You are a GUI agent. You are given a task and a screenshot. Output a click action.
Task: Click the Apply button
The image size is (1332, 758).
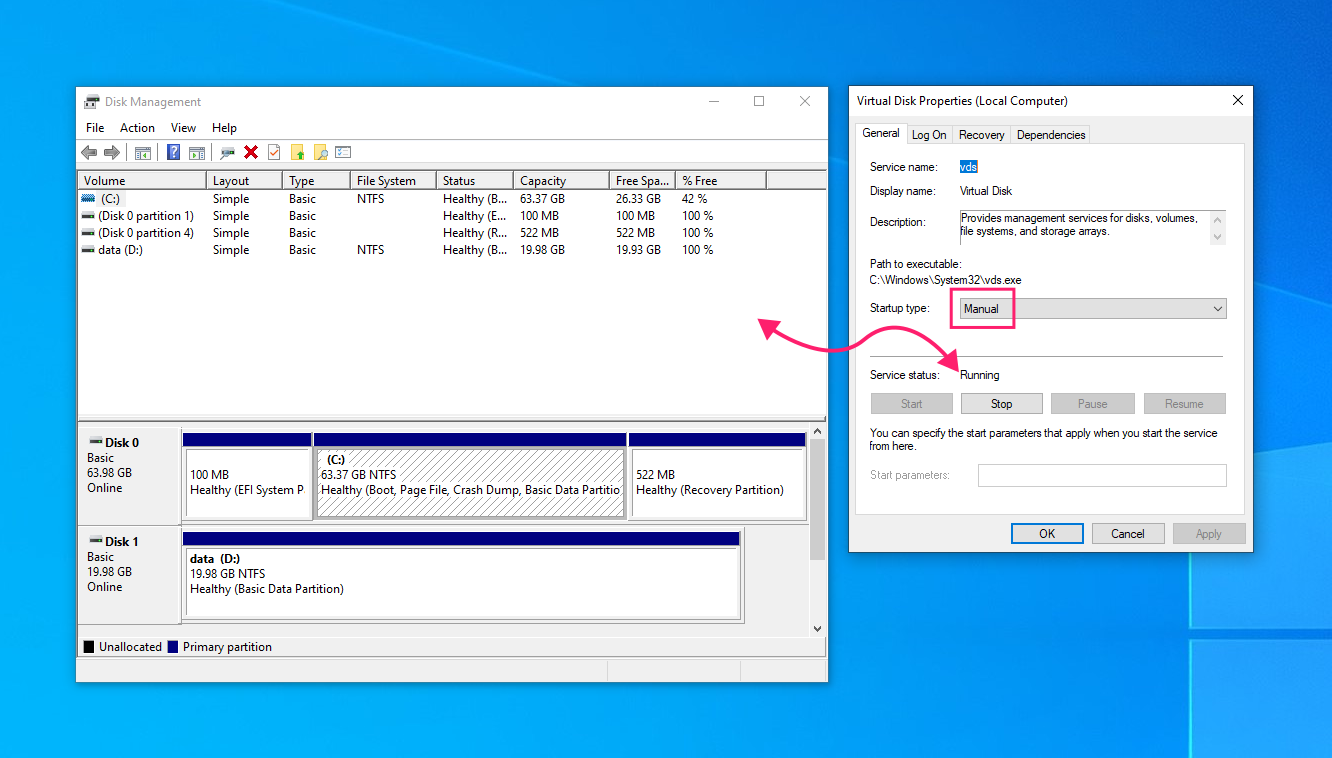[x=1209, y=534]
